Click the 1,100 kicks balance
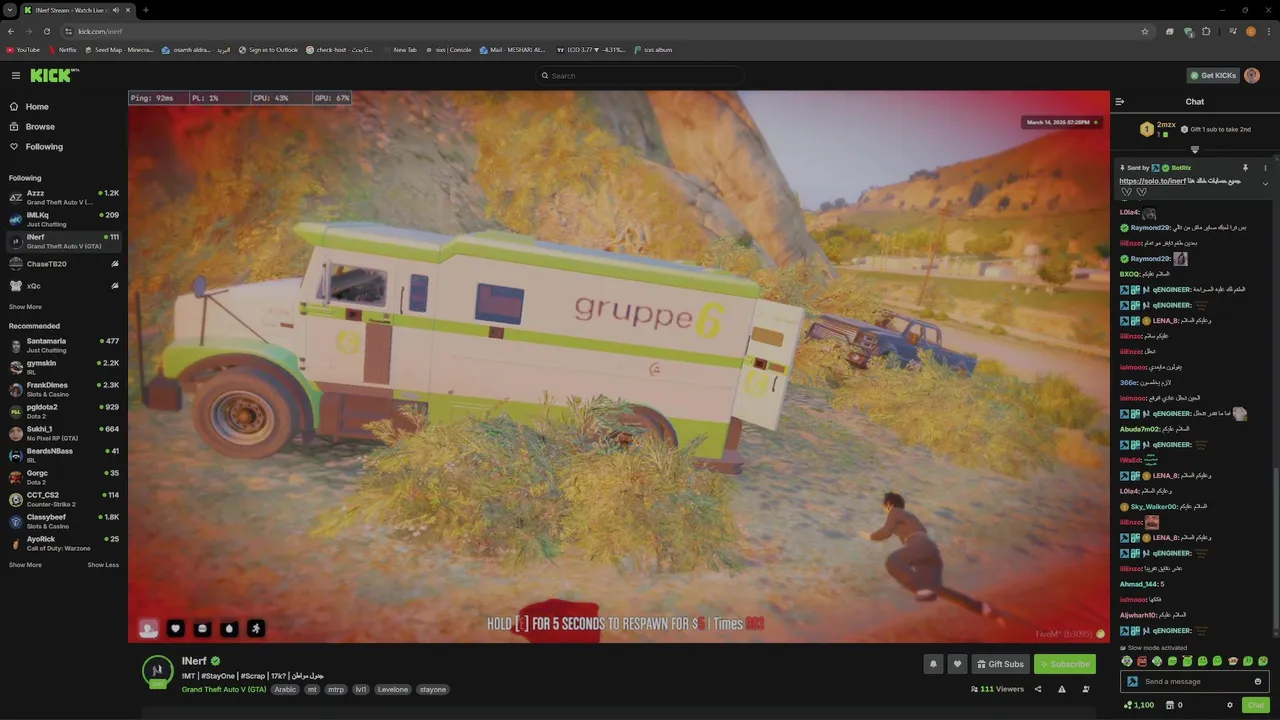 click(x=1138, y=705)
